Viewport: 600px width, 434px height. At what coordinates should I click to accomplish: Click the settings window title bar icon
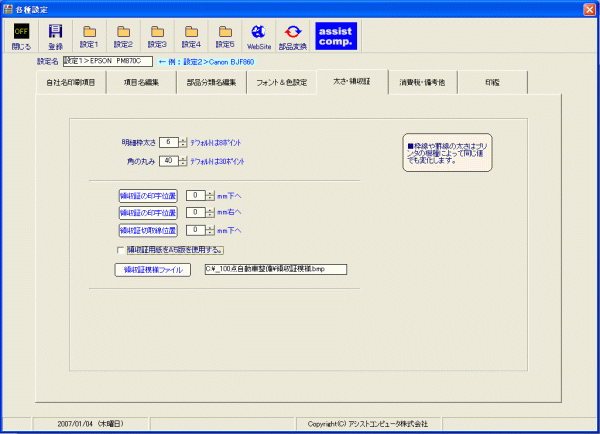tap(8, 9)
